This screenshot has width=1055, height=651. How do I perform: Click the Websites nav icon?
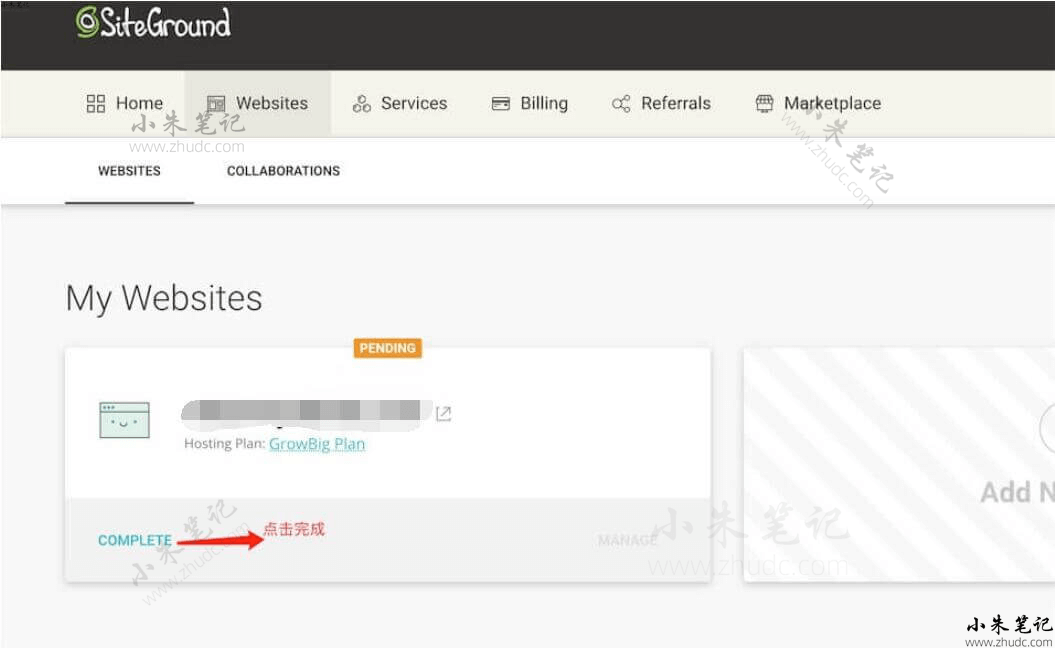coord(216,104)
